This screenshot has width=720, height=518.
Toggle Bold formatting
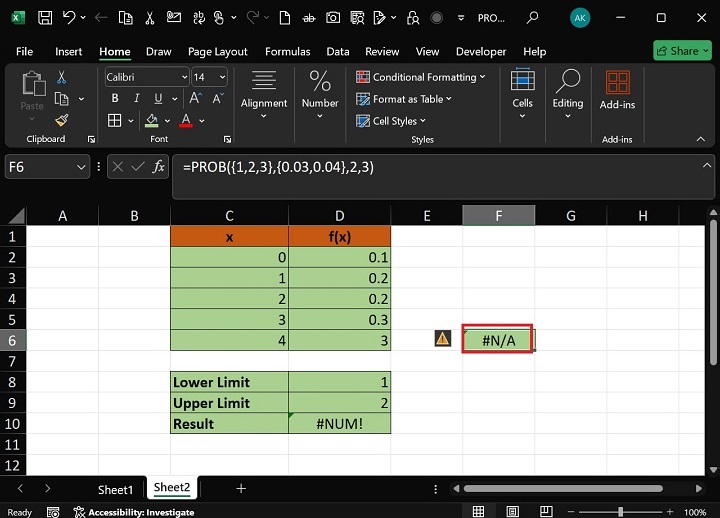click(115, 98)
